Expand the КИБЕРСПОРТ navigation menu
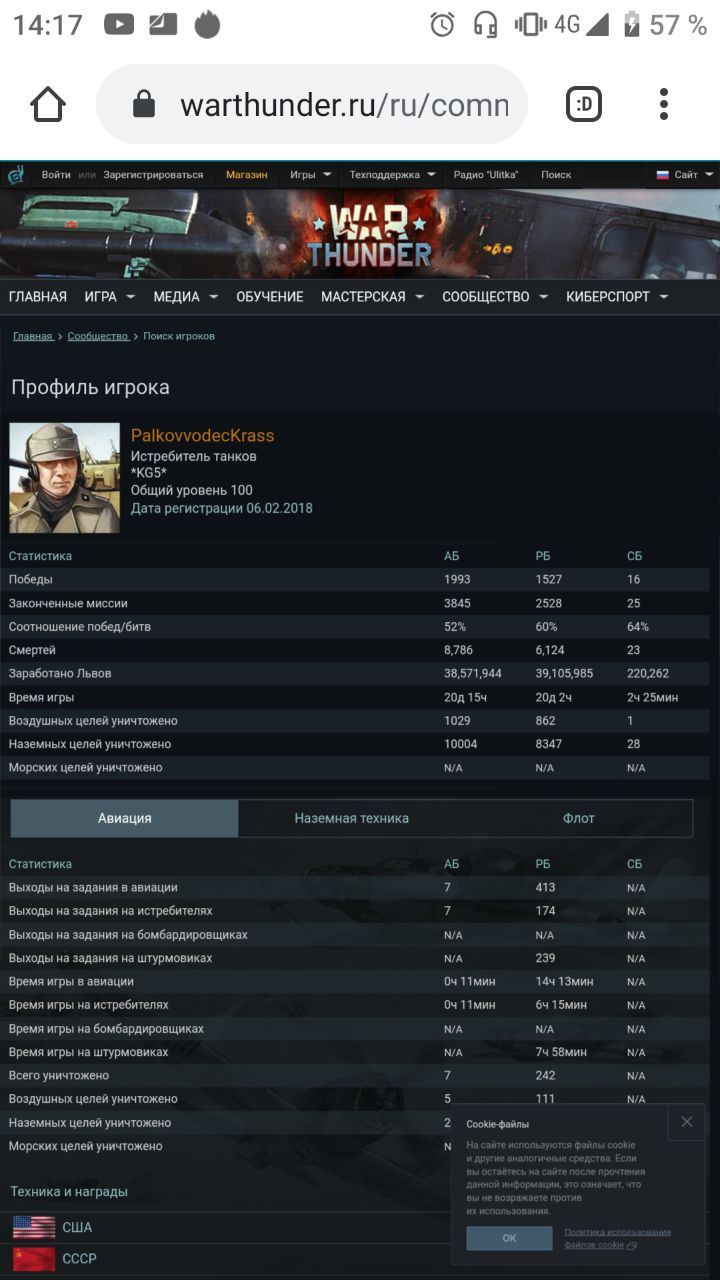Viewport: 720px width, 1280px height. coord(617,297)
